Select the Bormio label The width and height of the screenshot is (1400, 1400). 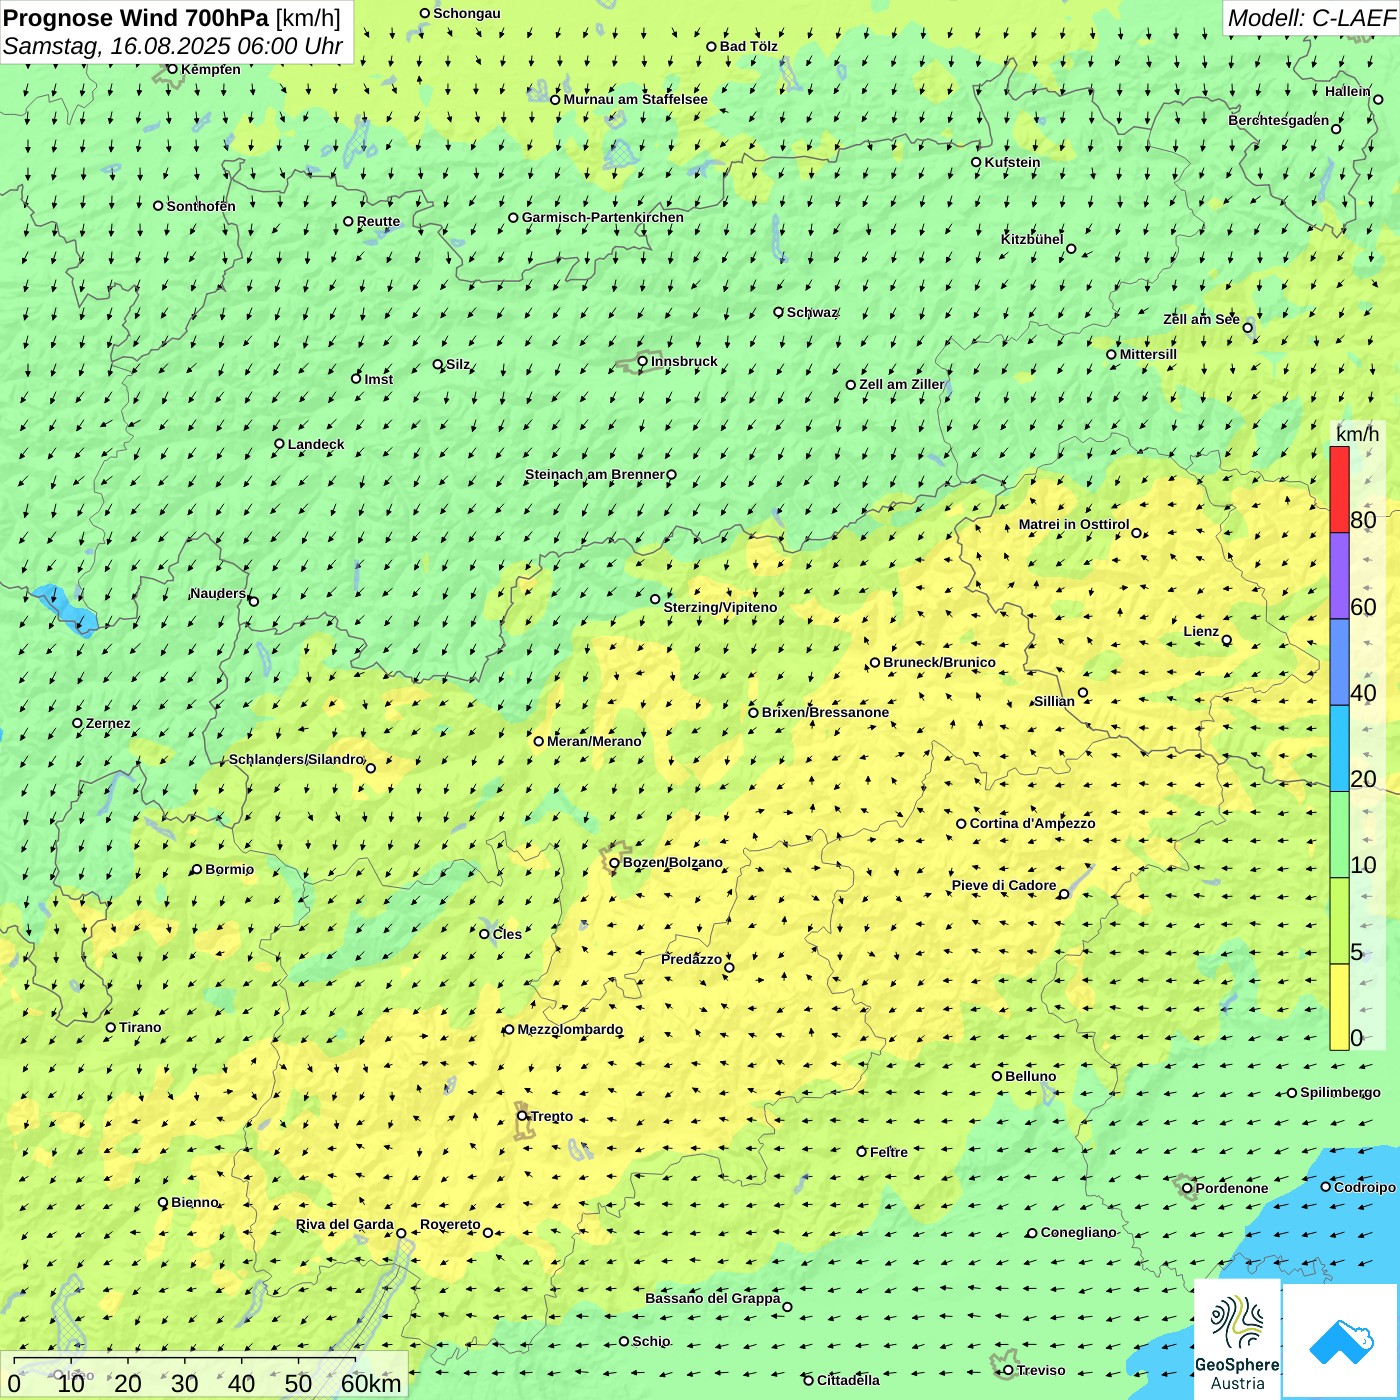229,869
